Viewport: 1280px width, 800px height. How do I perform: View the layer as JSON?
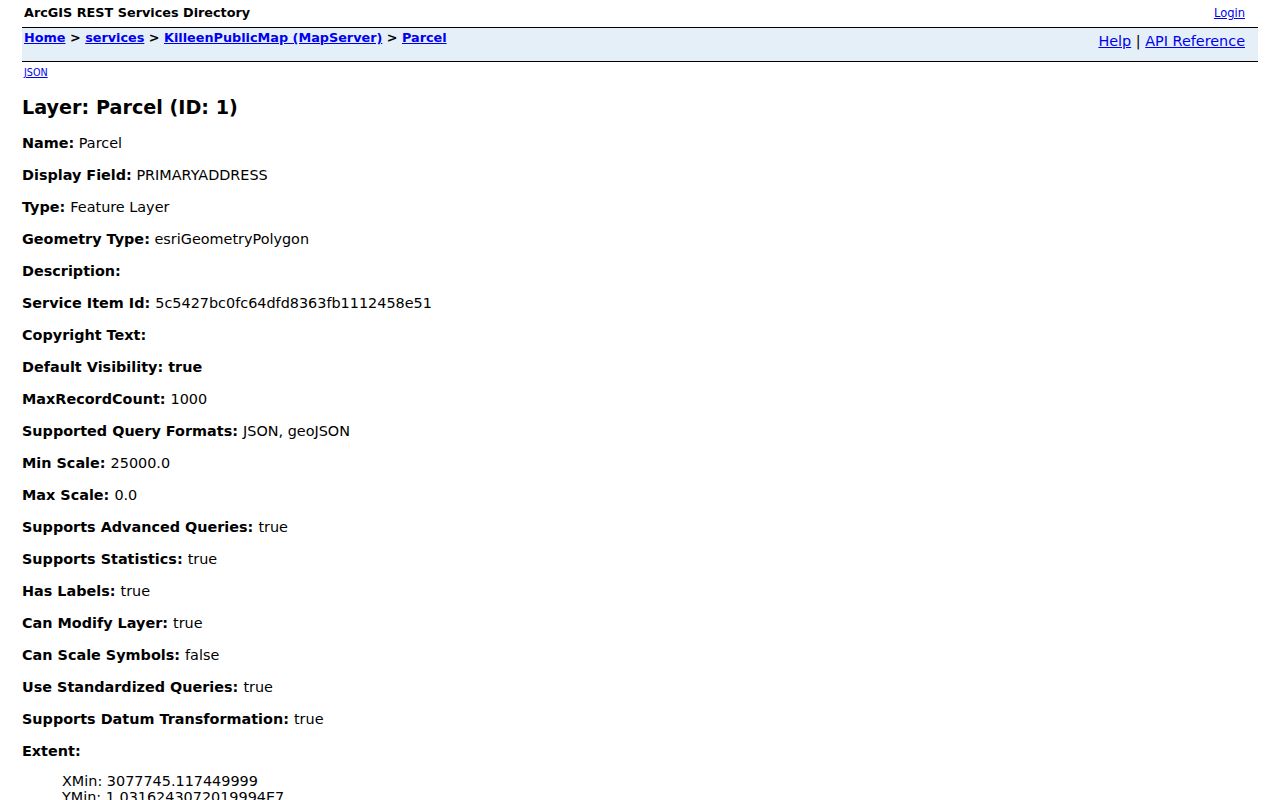coord(35,72)
